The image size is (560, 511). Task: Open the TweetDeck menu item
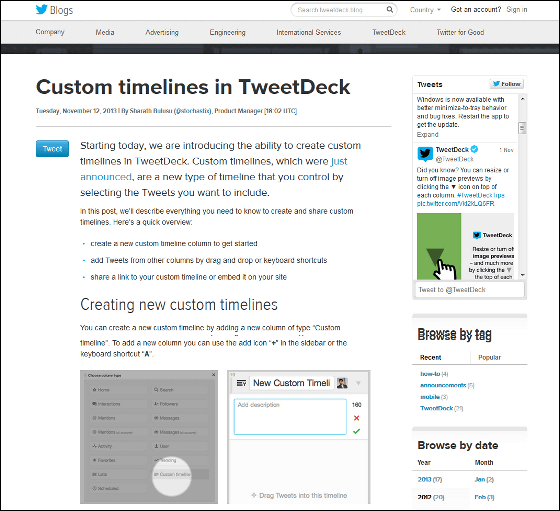pyautogui.click(x=389, y=32)
